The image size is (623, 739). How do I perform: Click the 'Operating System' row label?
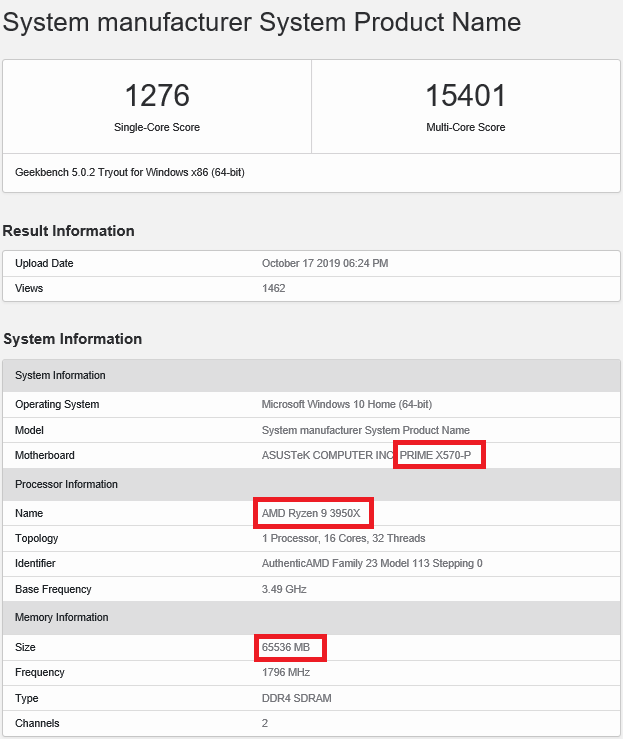tap(57, 404)
